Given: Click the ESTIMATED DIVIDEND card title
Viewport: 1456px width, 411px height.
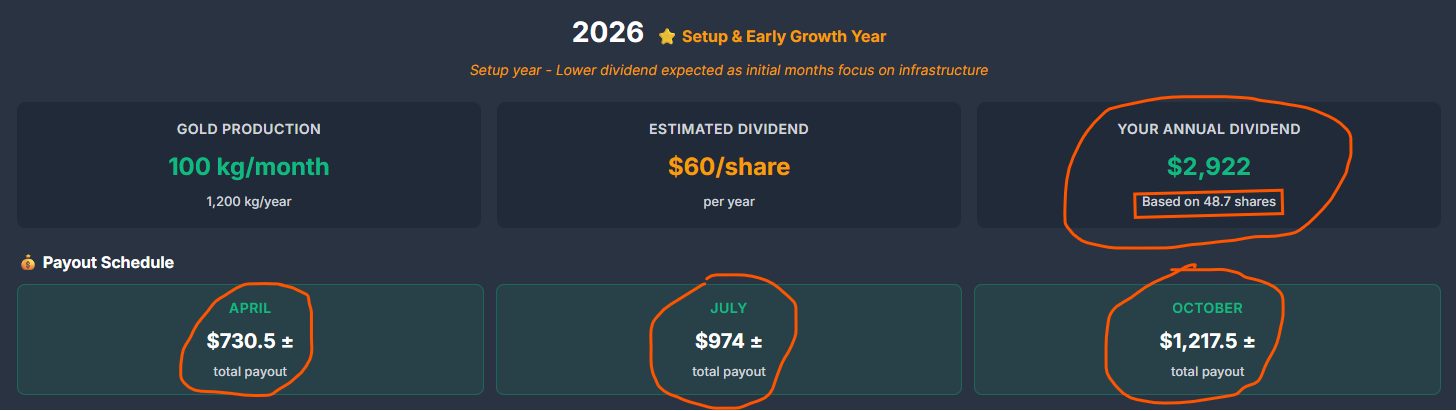Looking at the screenshot, I should pyautogui.click(x=728, y=129).
